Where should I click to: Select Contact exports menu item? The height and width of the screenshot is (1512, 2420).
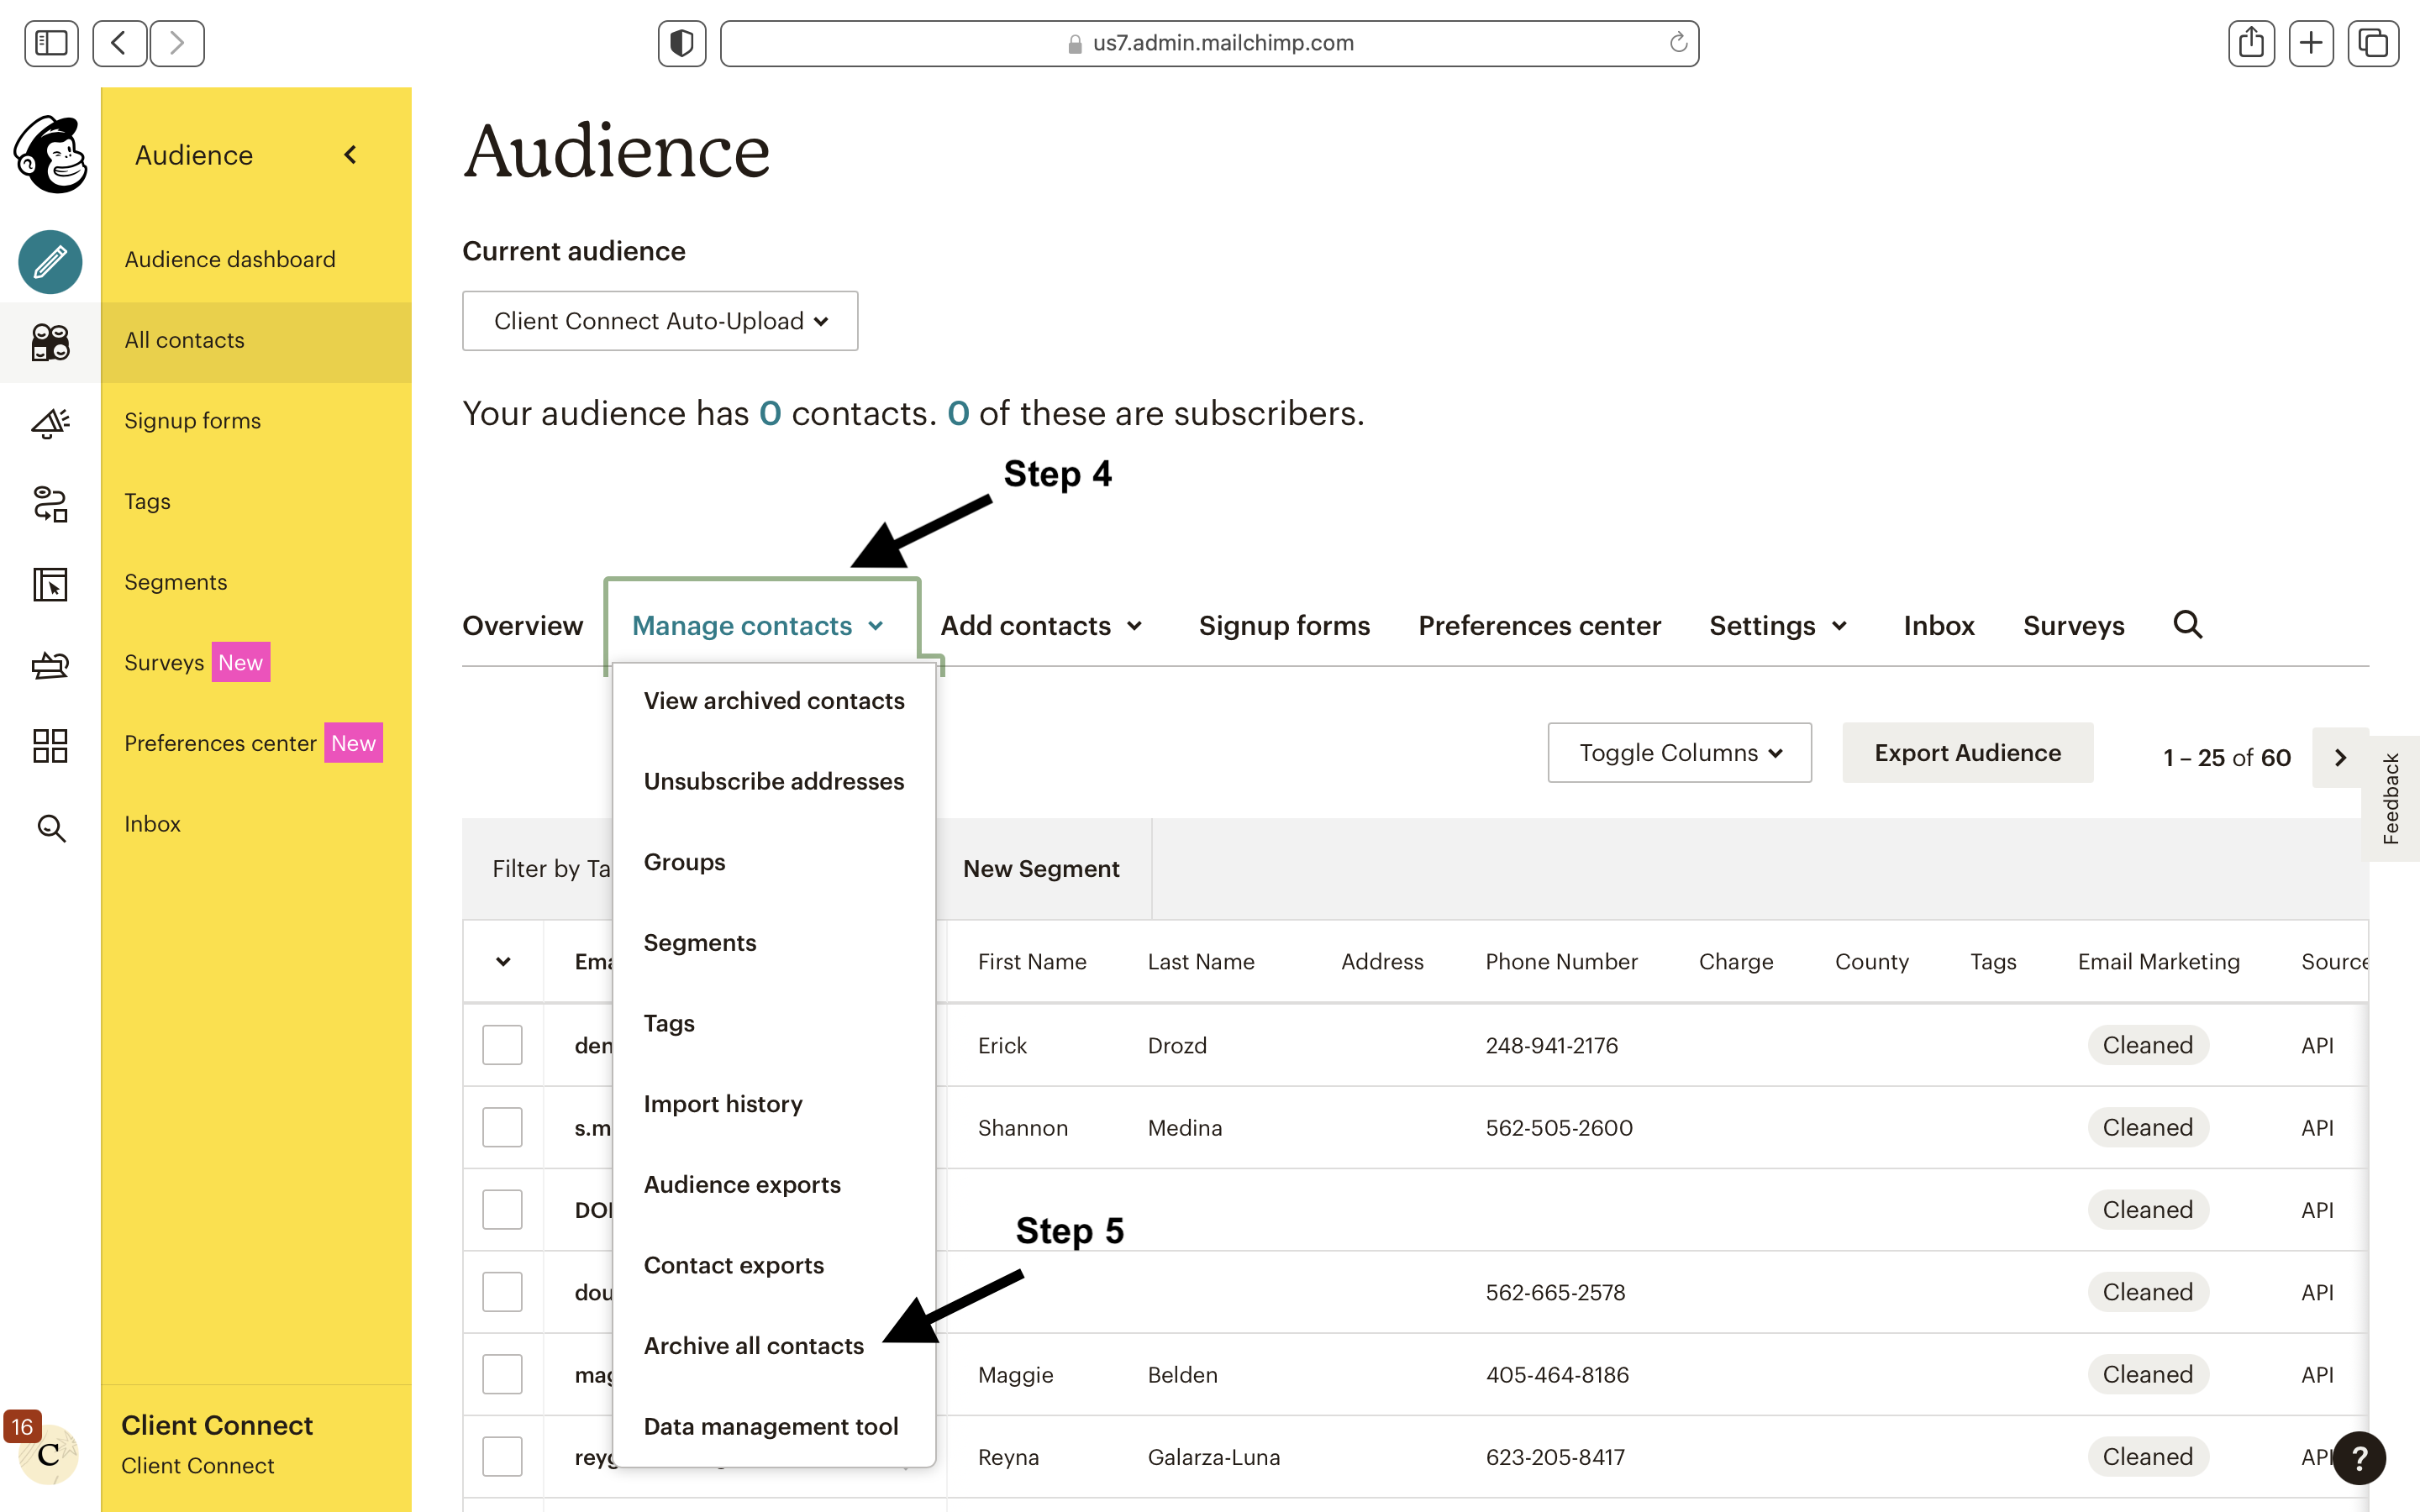click(774, 1265)
